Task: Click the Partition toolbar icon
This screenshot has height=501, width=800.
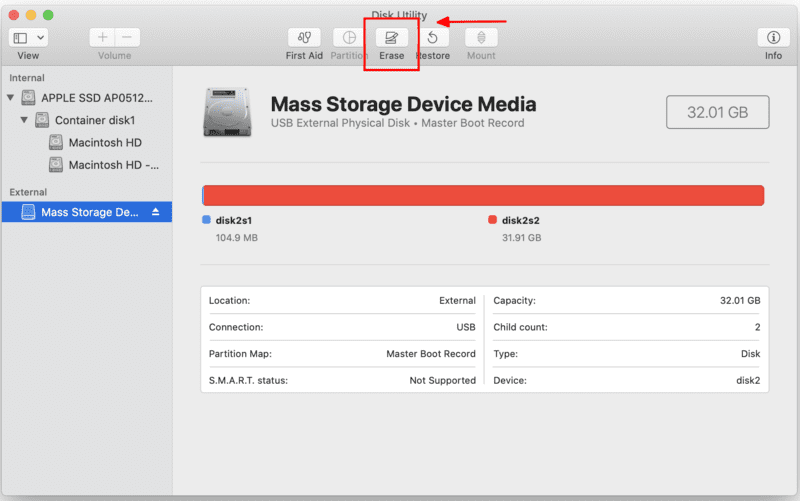Action: click(x=349, y=37)
